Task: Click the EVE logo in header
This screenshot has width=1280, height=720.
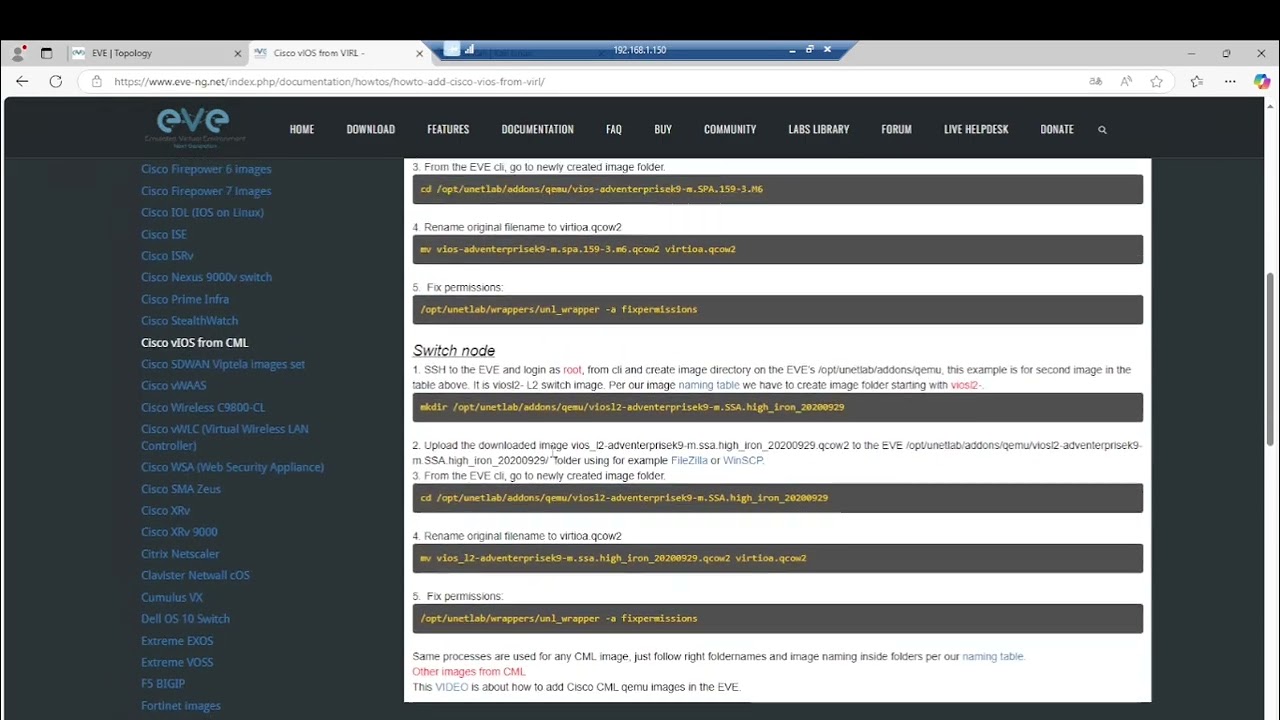Action: (x=195, y=126)
